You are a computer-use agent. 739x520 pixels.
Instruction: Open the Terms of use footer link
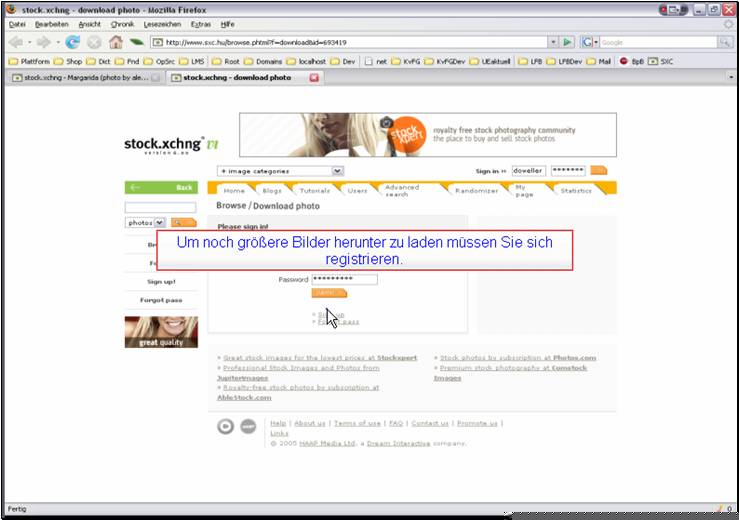point(357,423)
